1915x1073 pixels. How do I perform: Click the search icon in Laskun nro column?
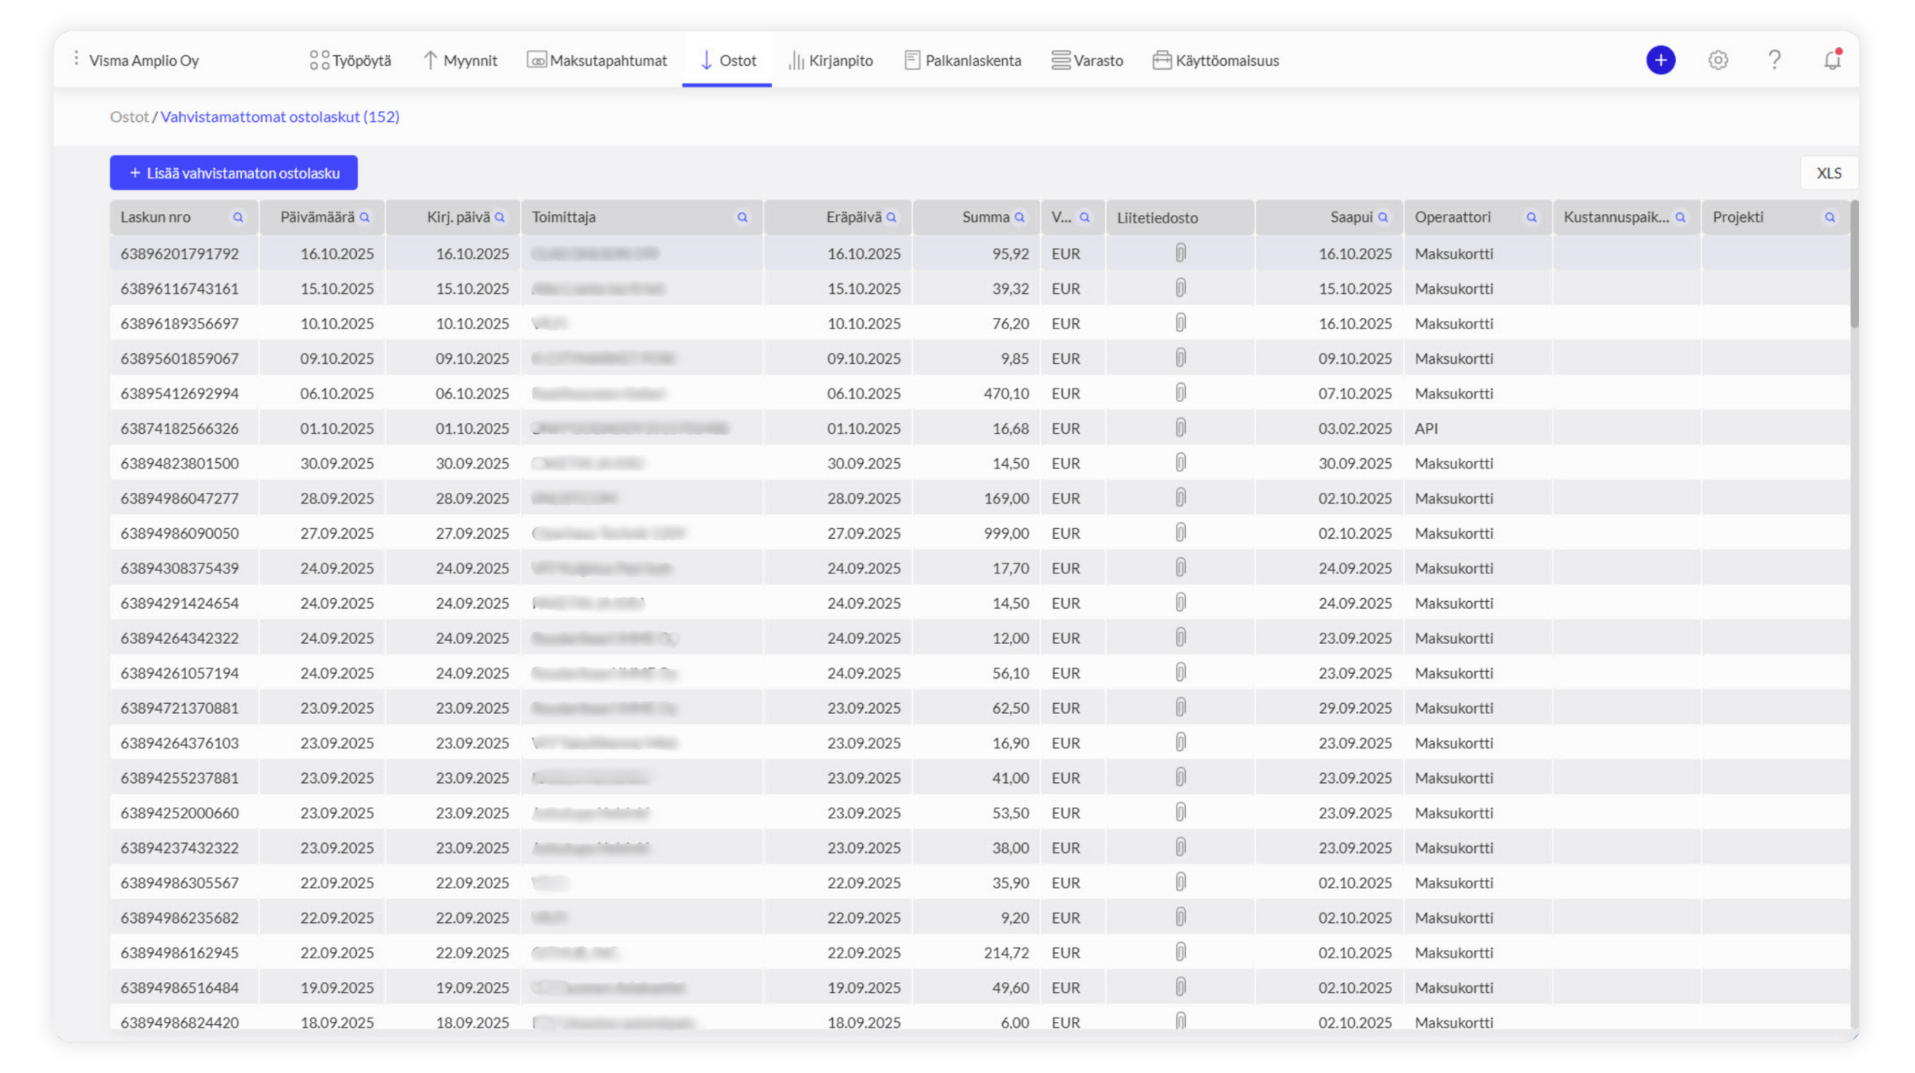click(238, 217)
